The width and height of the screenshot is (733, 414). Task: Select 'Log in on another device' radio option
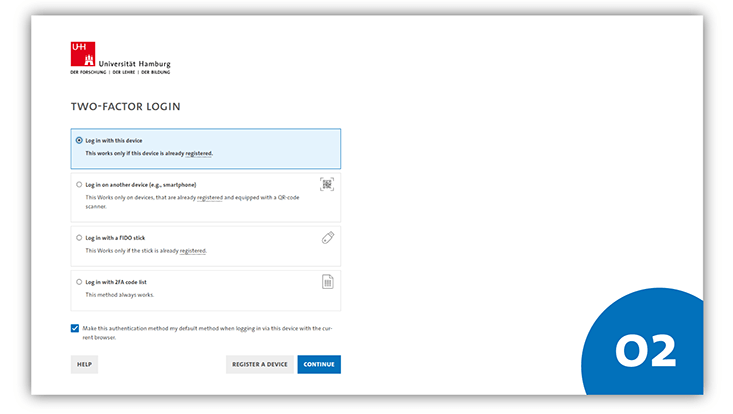click(79, 184)
